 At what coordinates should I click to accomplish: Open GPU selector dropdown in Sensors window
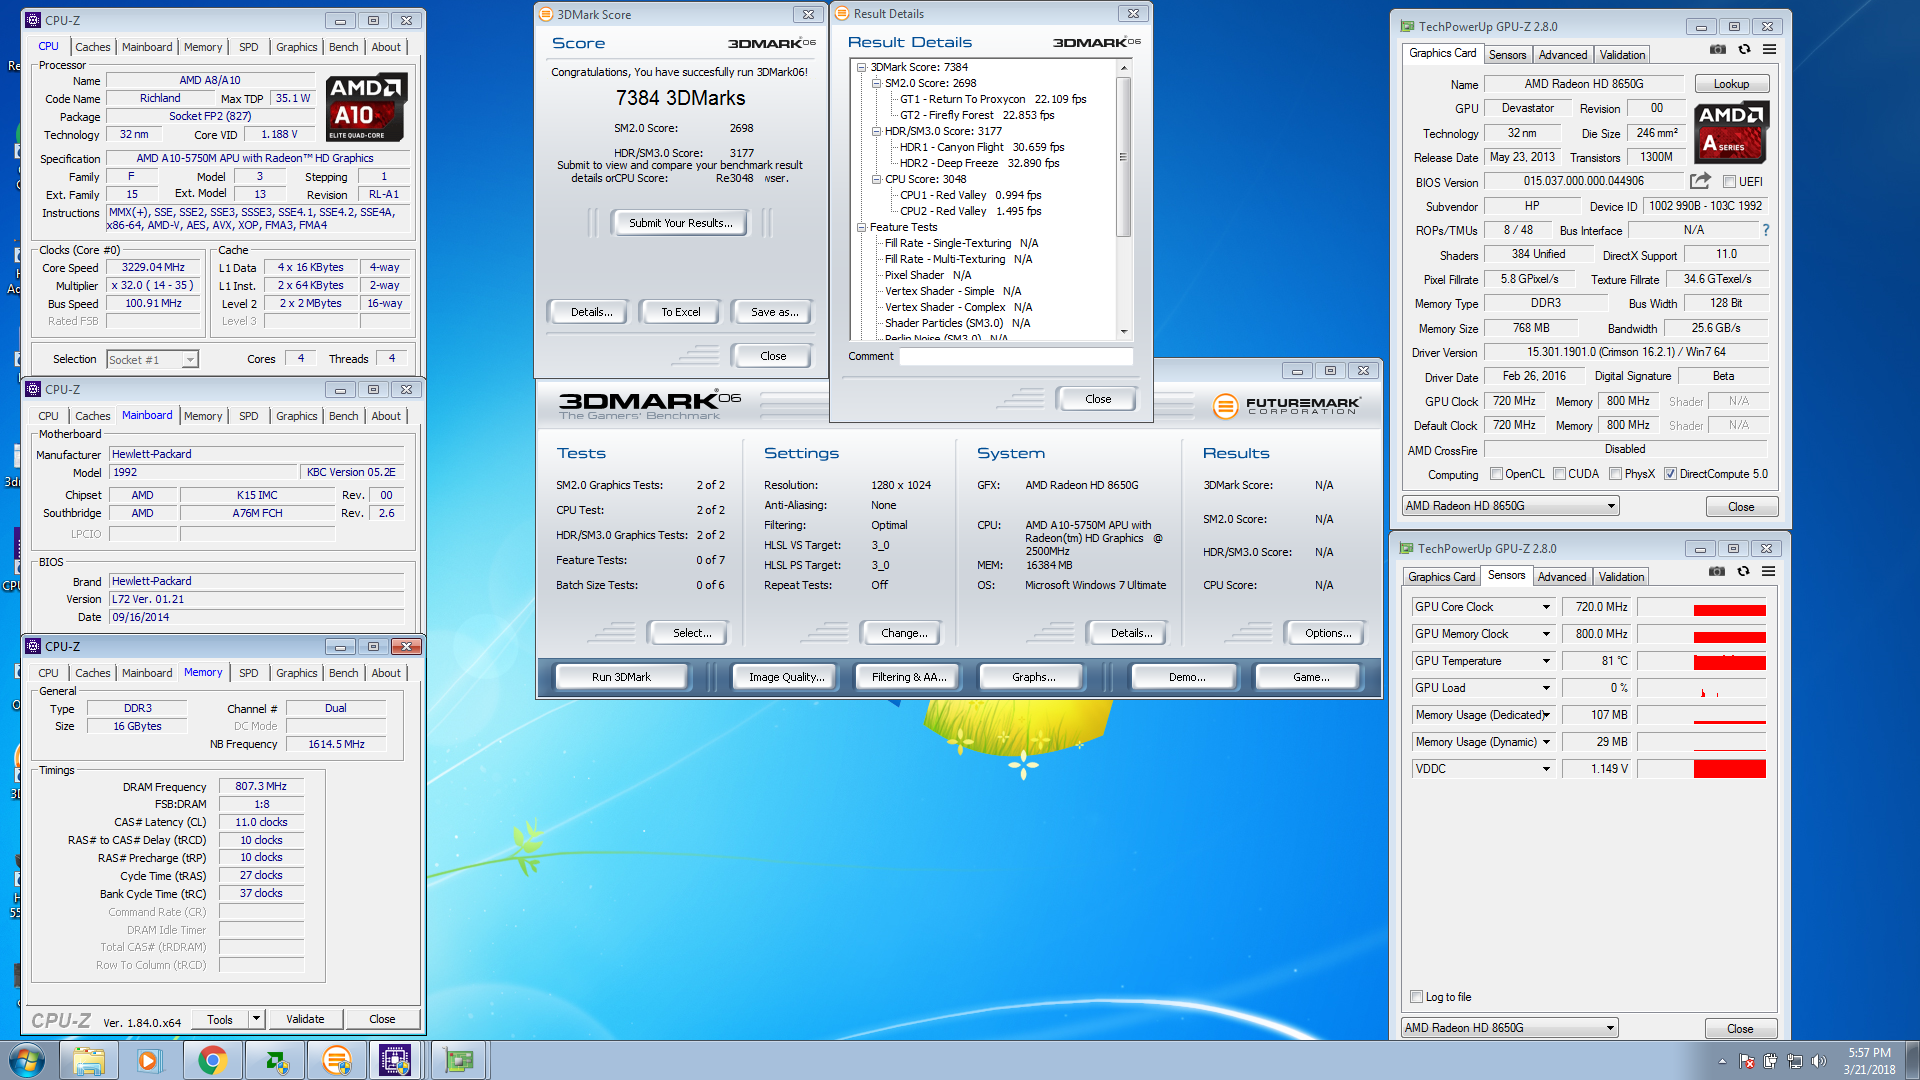[x=1509, y=1028]
